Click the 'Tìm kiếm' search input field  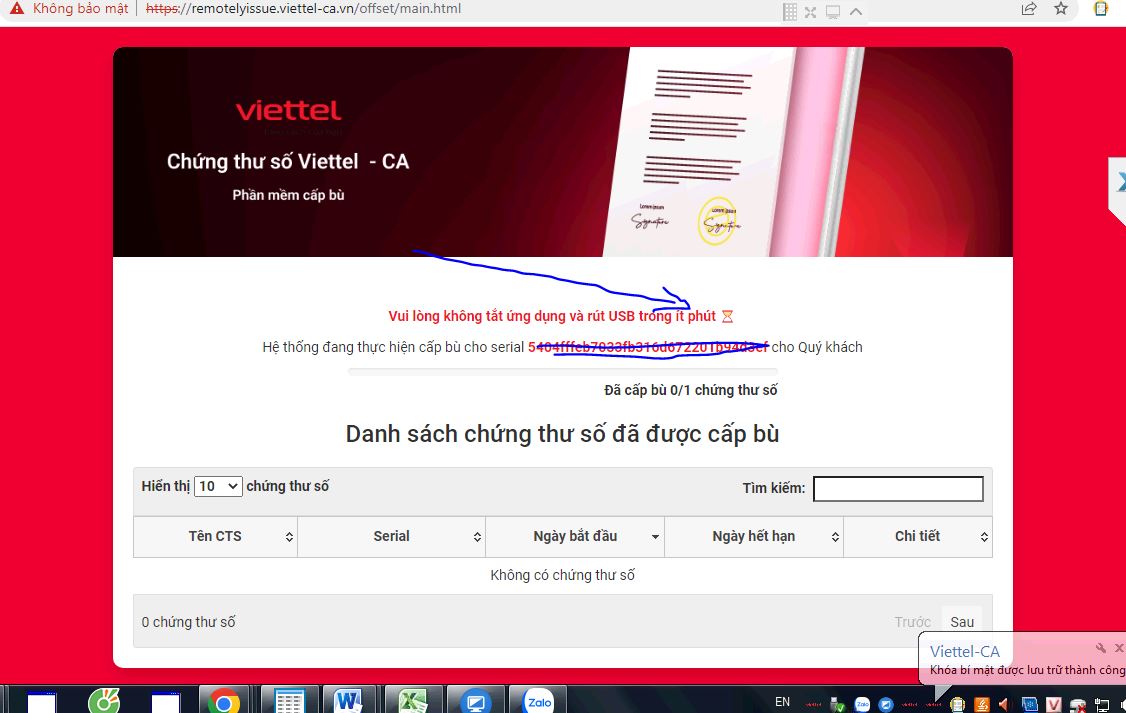pos(898,488)
